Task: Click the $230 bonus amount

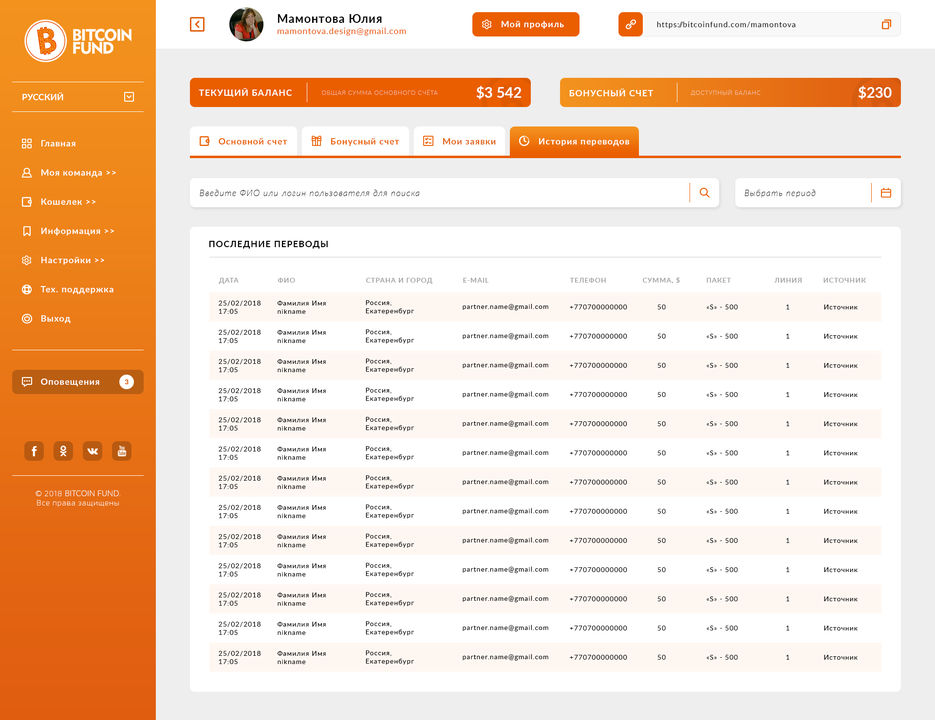Action: click(875, 92)
